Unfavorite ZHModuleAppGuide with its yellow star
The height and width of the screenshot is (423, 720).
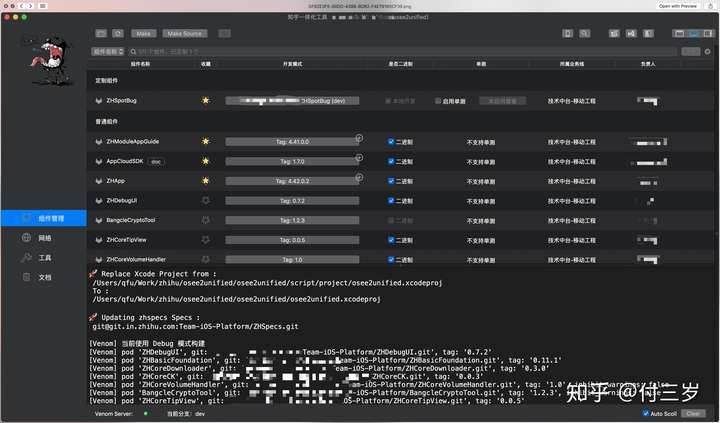205,141
